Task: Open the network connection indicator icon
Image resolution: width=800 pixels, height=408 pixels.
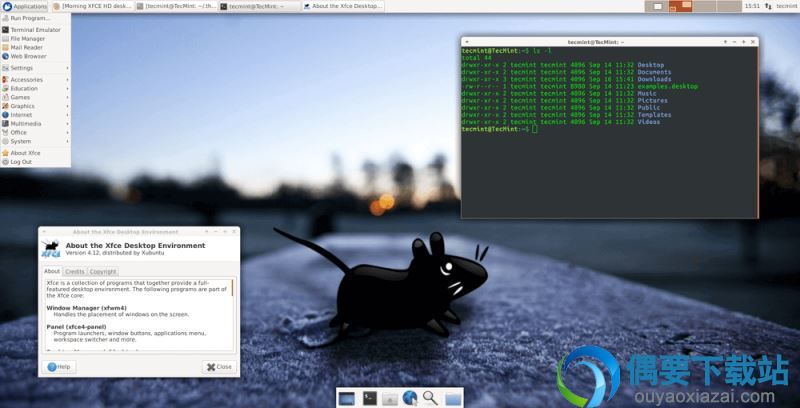Action: 767,6
